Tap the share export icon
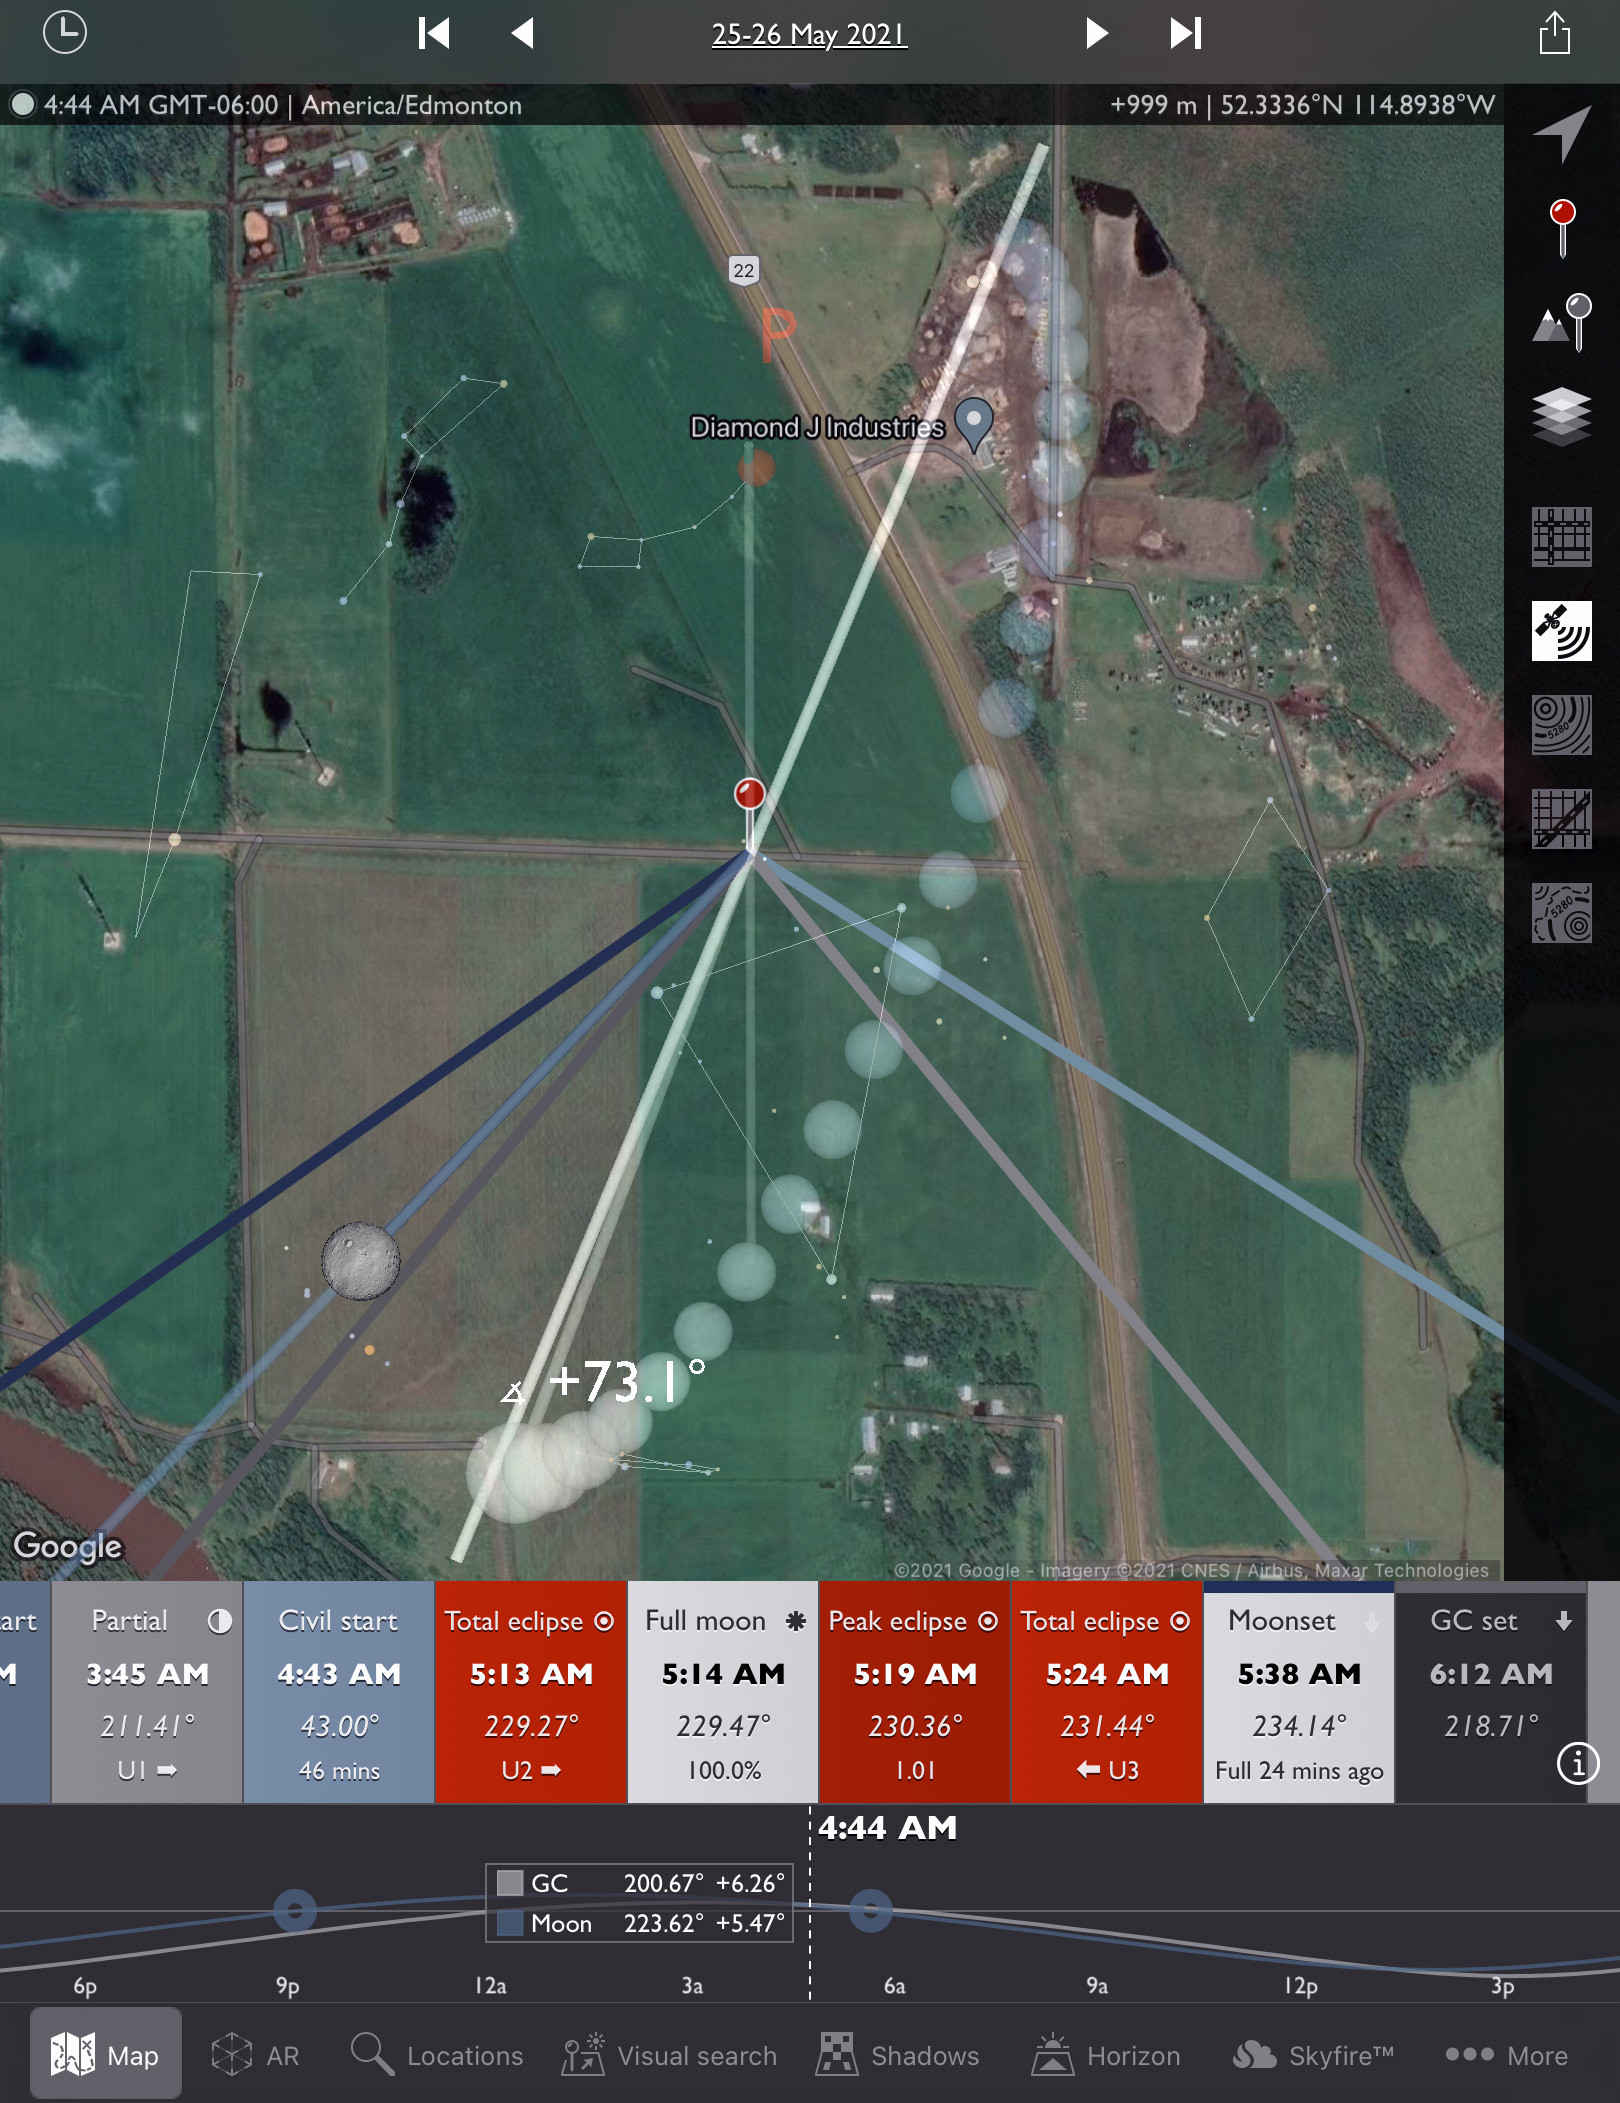Screen dimensions: 1620x2103 click(1554, 33)
